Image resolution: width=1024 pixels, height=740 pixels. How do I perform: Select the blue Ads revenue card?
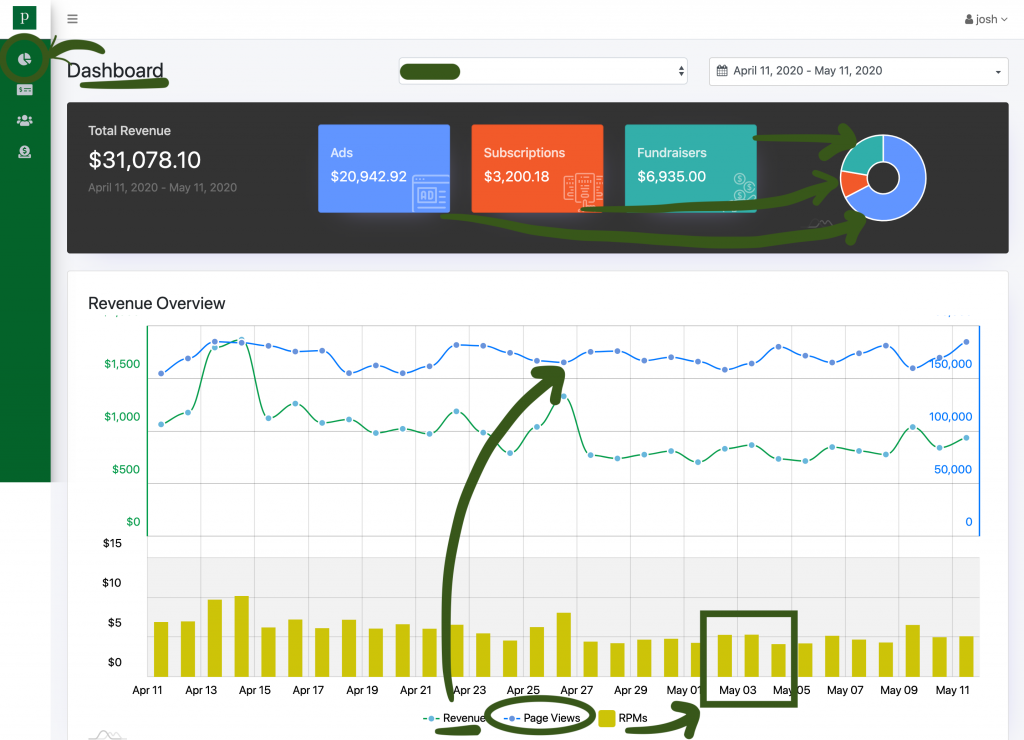pos(384,169)
